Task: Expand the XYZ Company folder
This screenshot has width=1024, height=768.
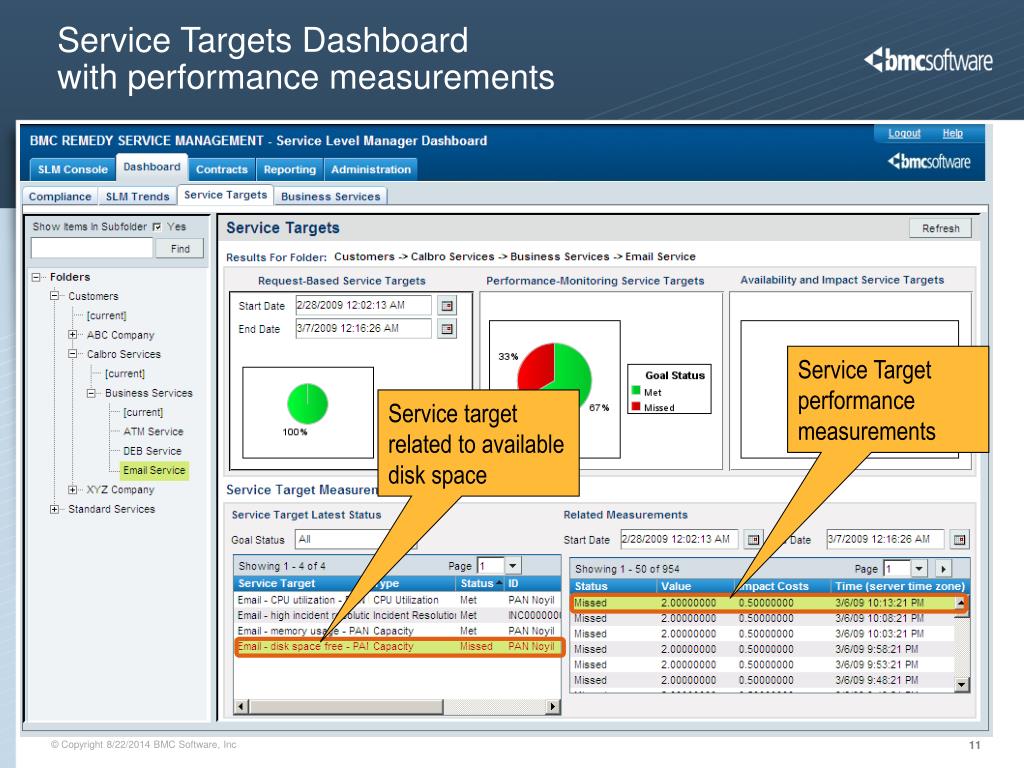Action: click(x=72, y=489)
